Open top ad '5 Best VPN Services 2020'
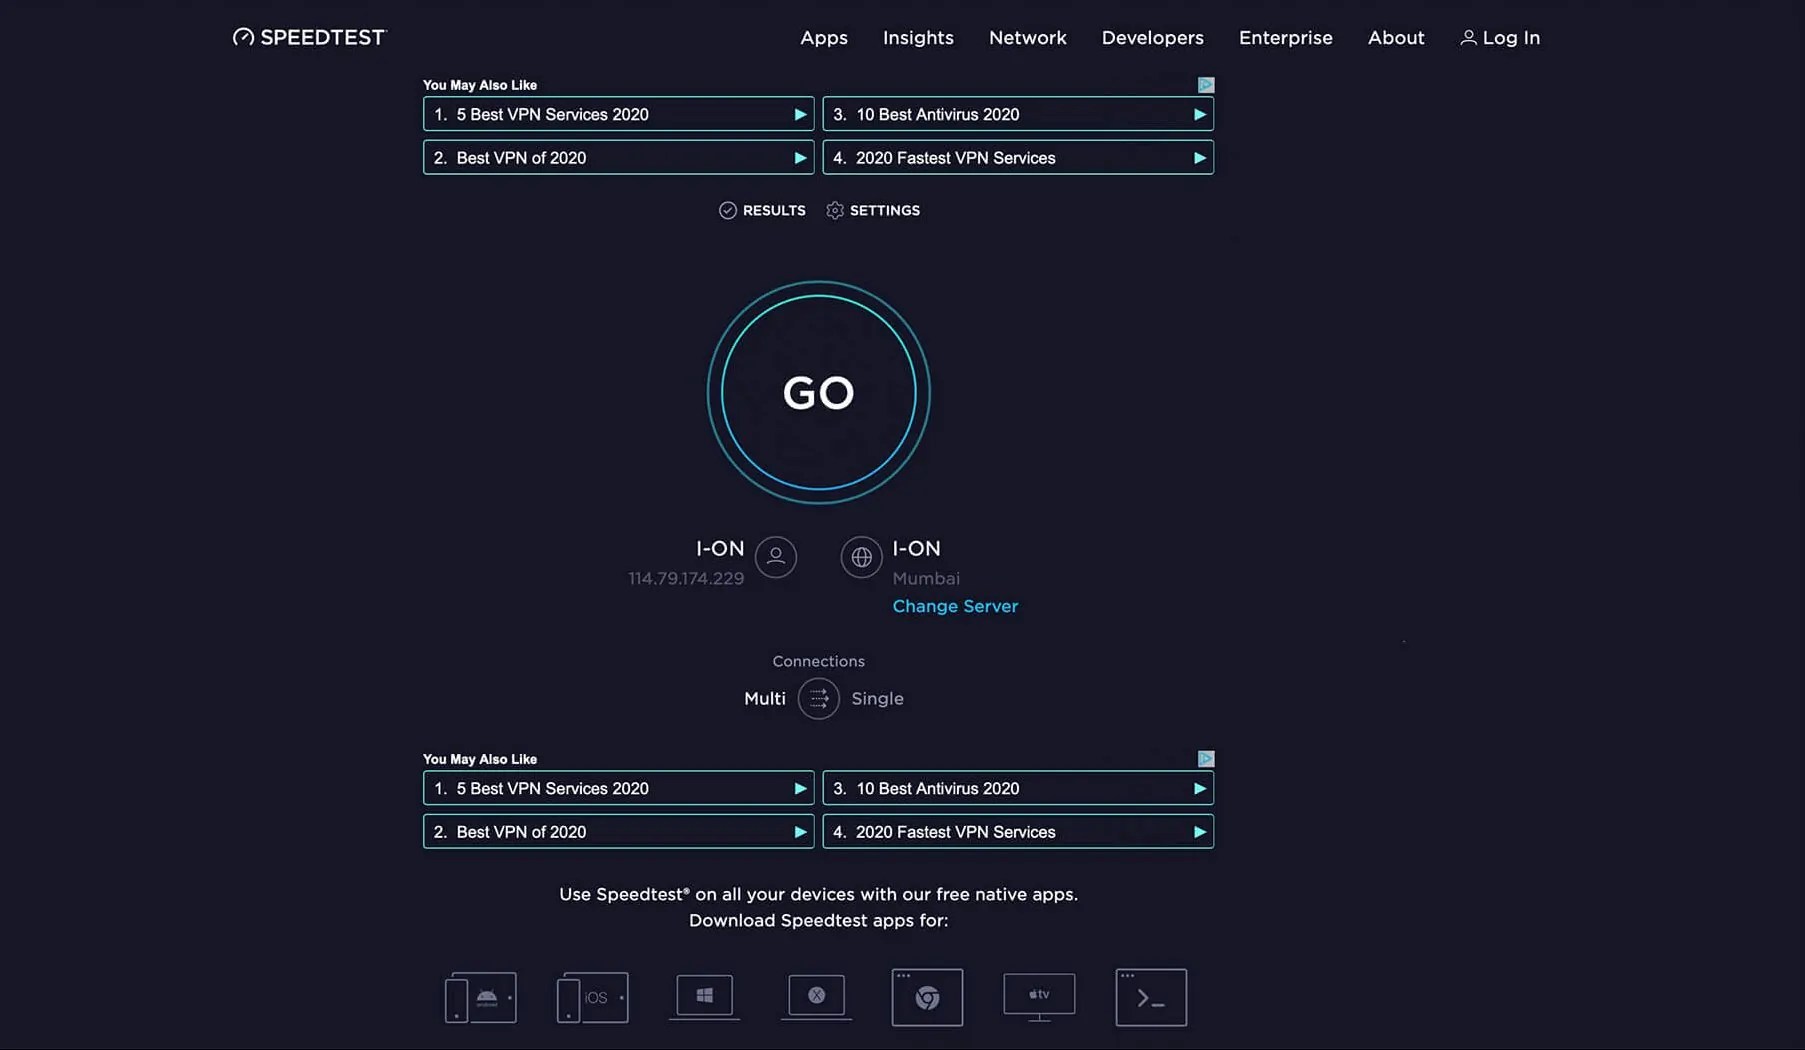 click(x=619, y=114)
